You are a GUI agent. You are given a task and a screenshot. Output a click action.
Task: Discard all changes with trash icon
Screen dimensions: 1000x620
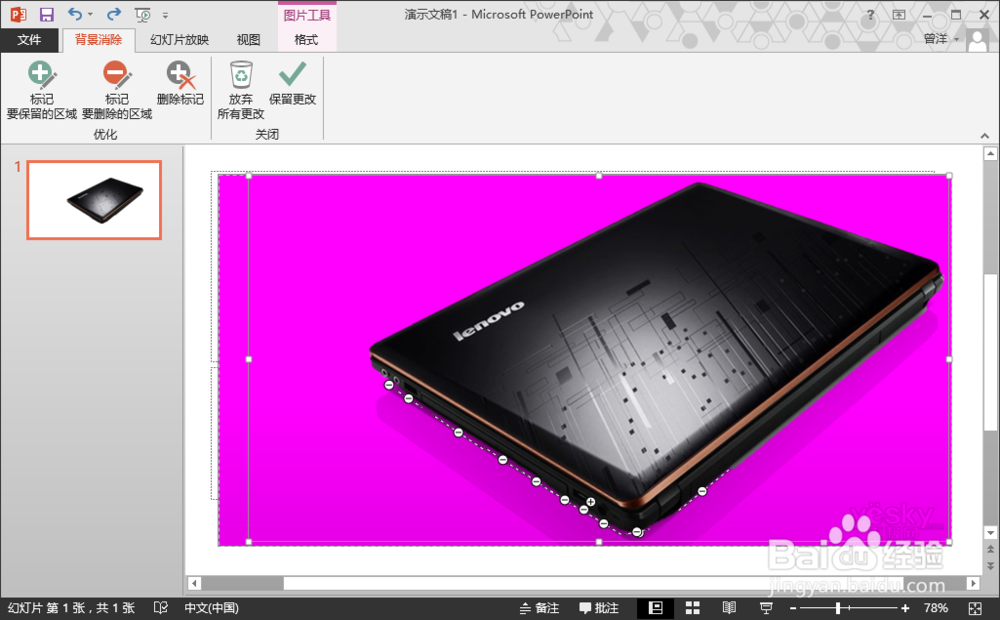(240, 91)
